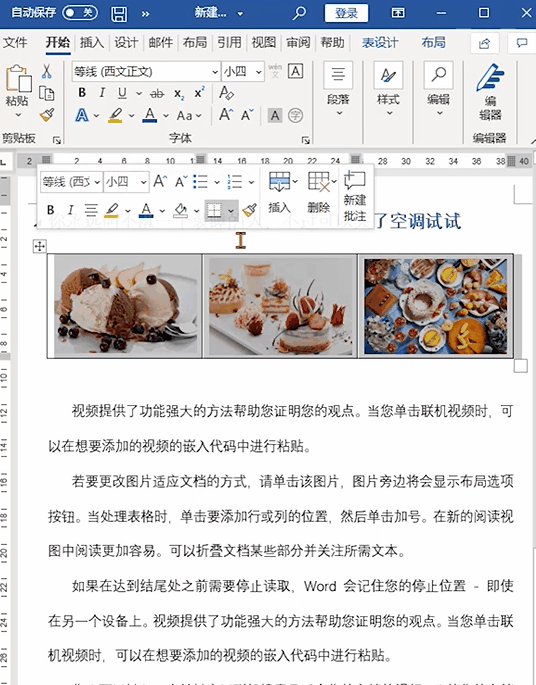536x685 pixels.
Task: Click the Cut scissors icon
Action: (x=46, y=71)
